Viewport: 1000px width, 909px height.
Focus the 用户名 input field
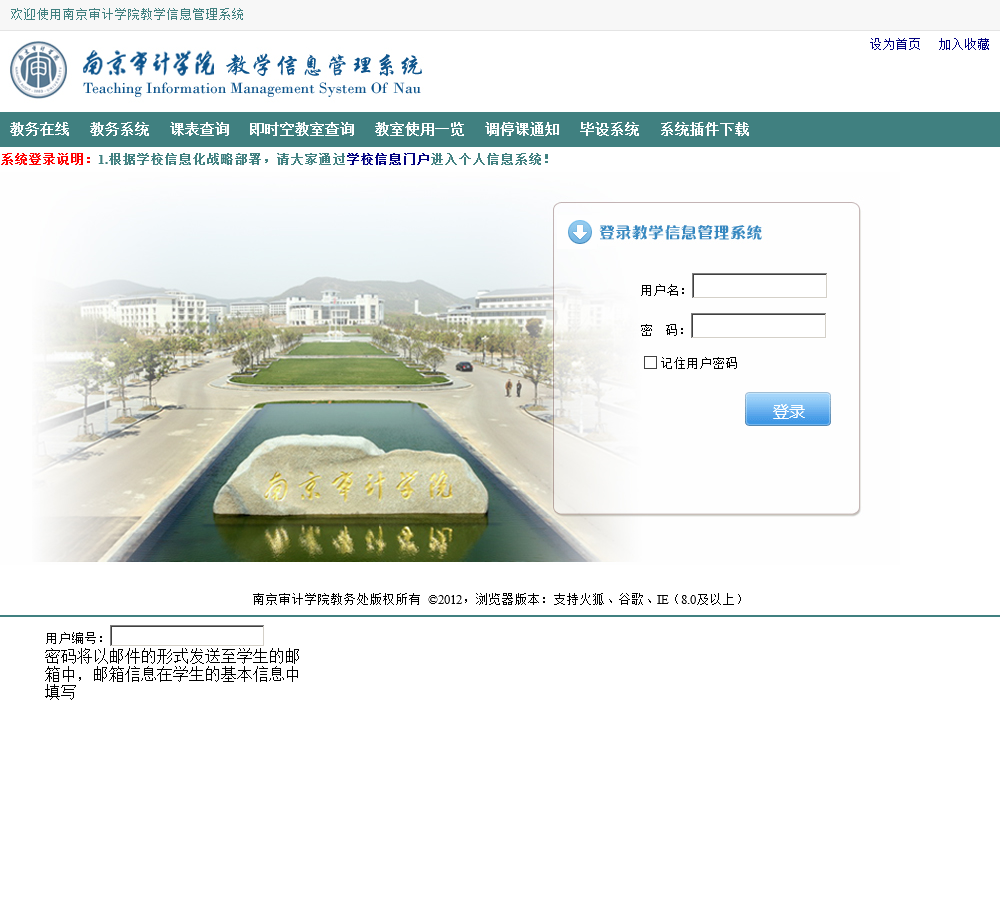(x=760, y=286)
